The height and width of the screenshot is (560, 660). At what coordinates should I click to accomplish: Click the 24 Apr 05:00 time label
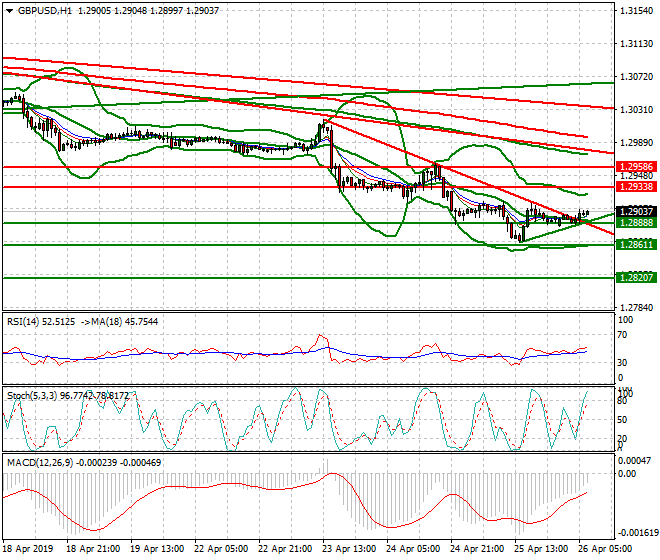[413, 549]
